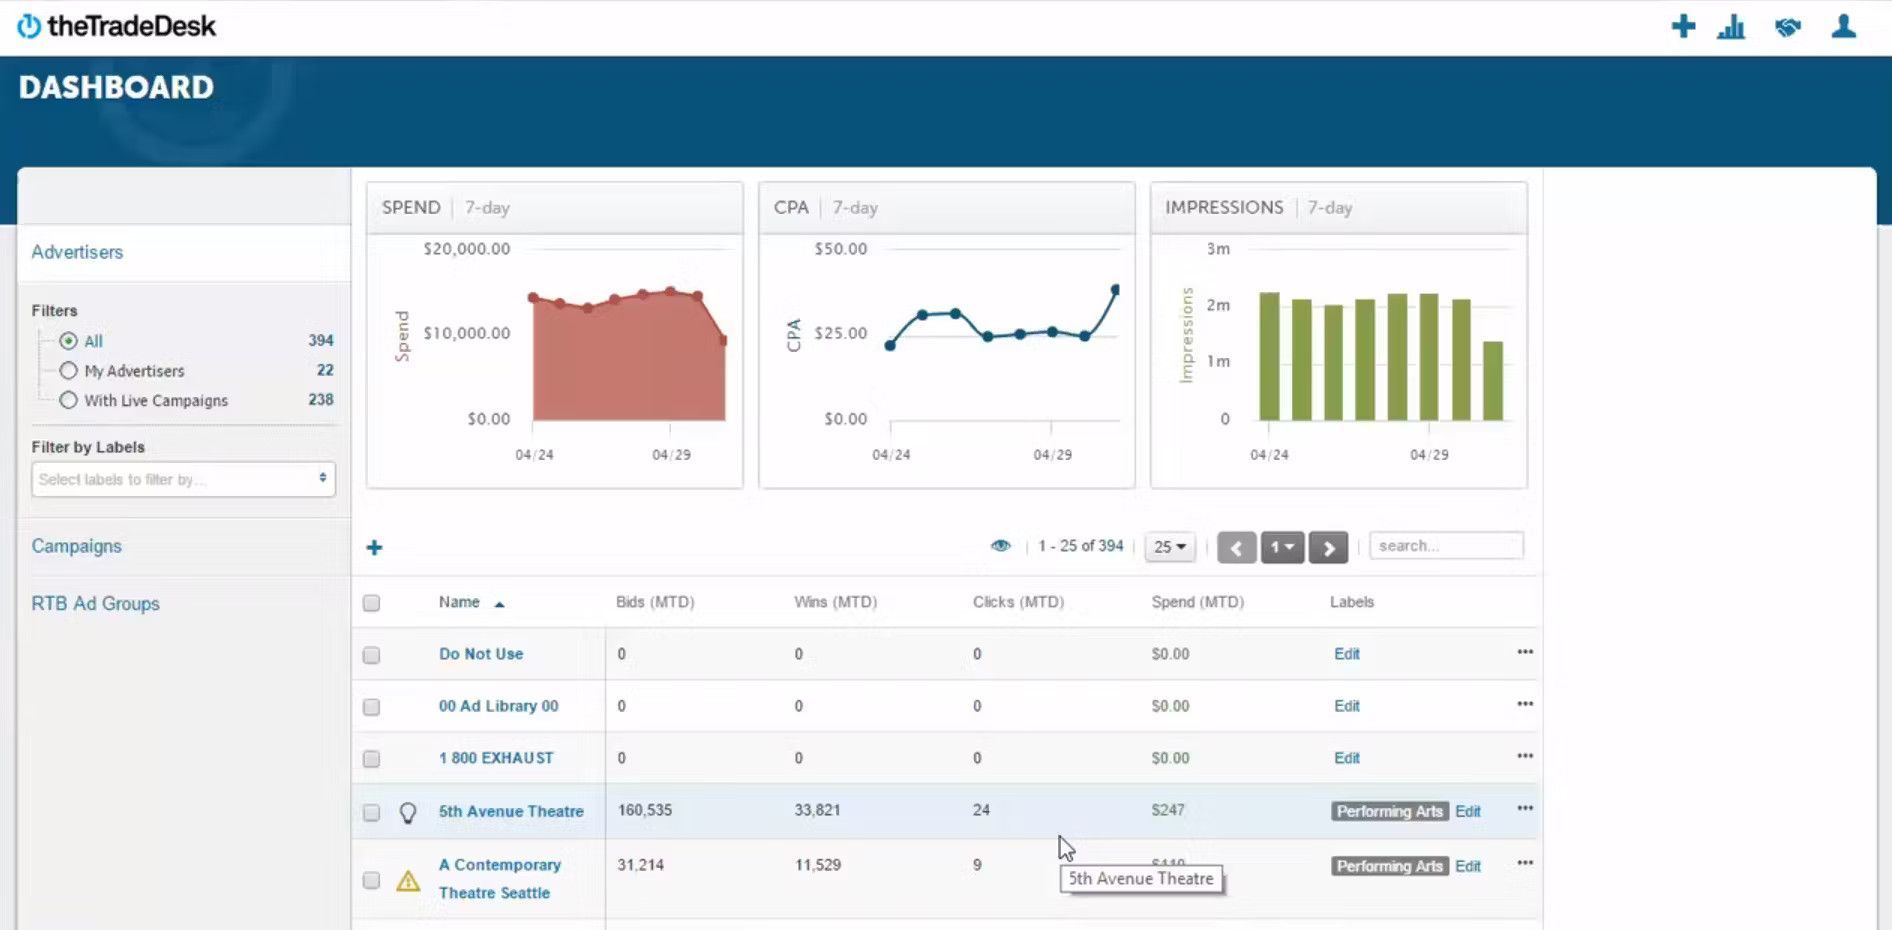Open the user profile icon
Viewport: 1892px width, 930px height.
click(1843, 26)
